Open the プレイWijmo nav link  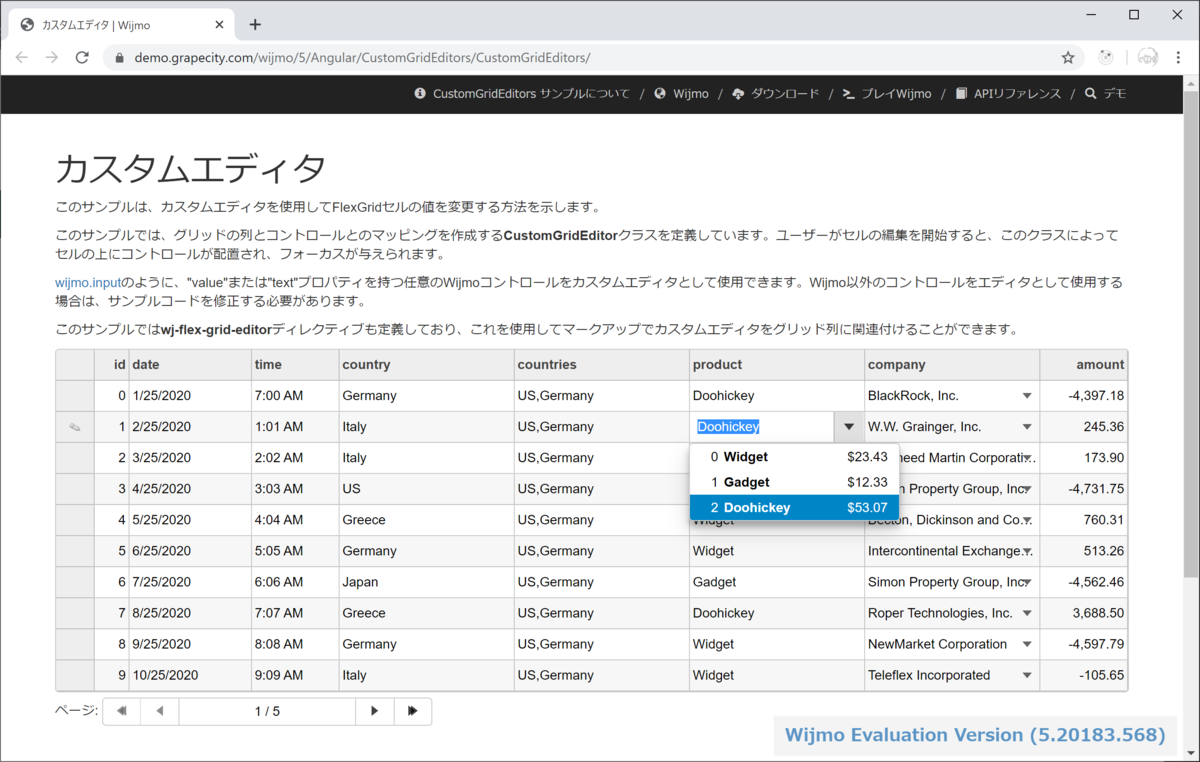(x=887, y=94)
